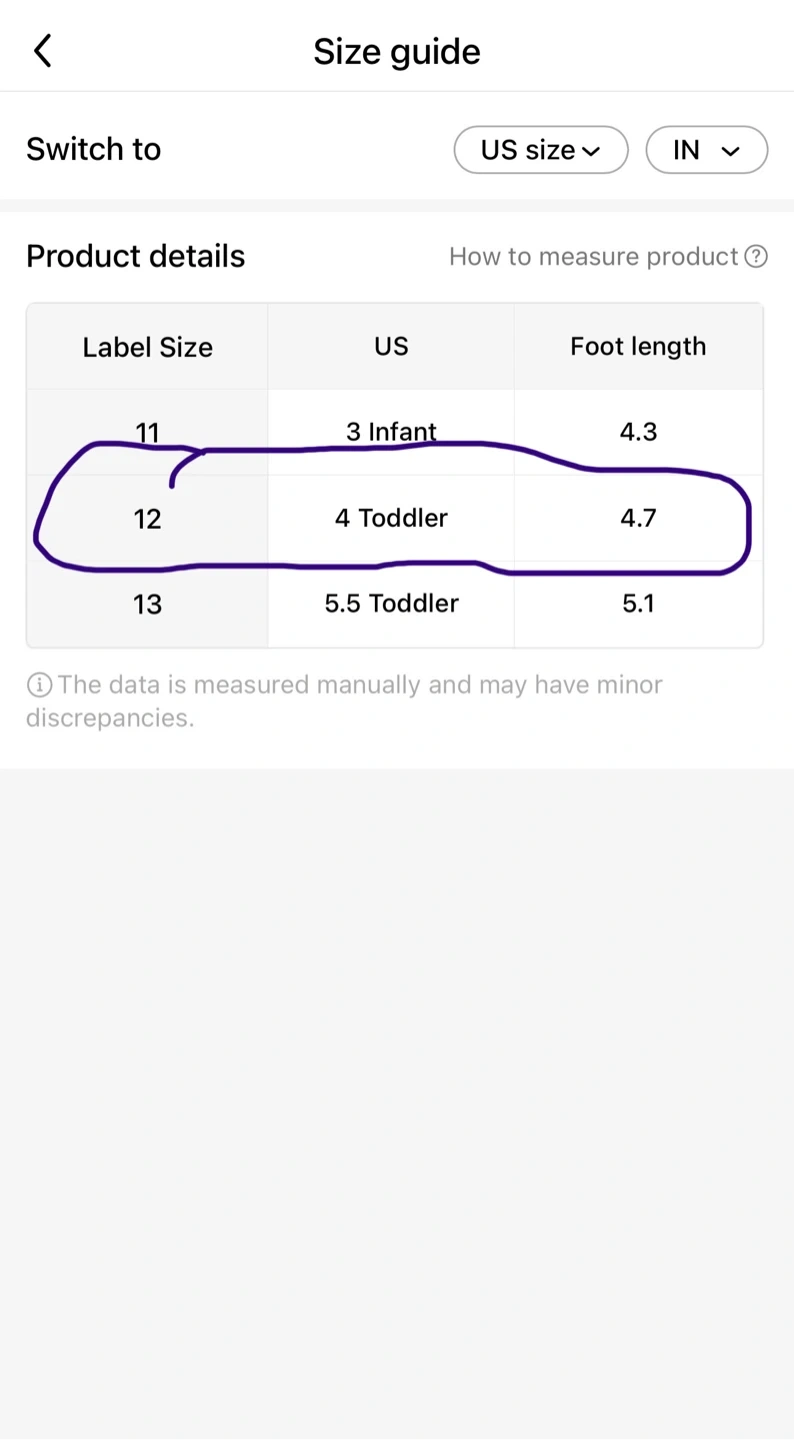
Task: Select label size 12 cell
Action: [x=147, y=518]
